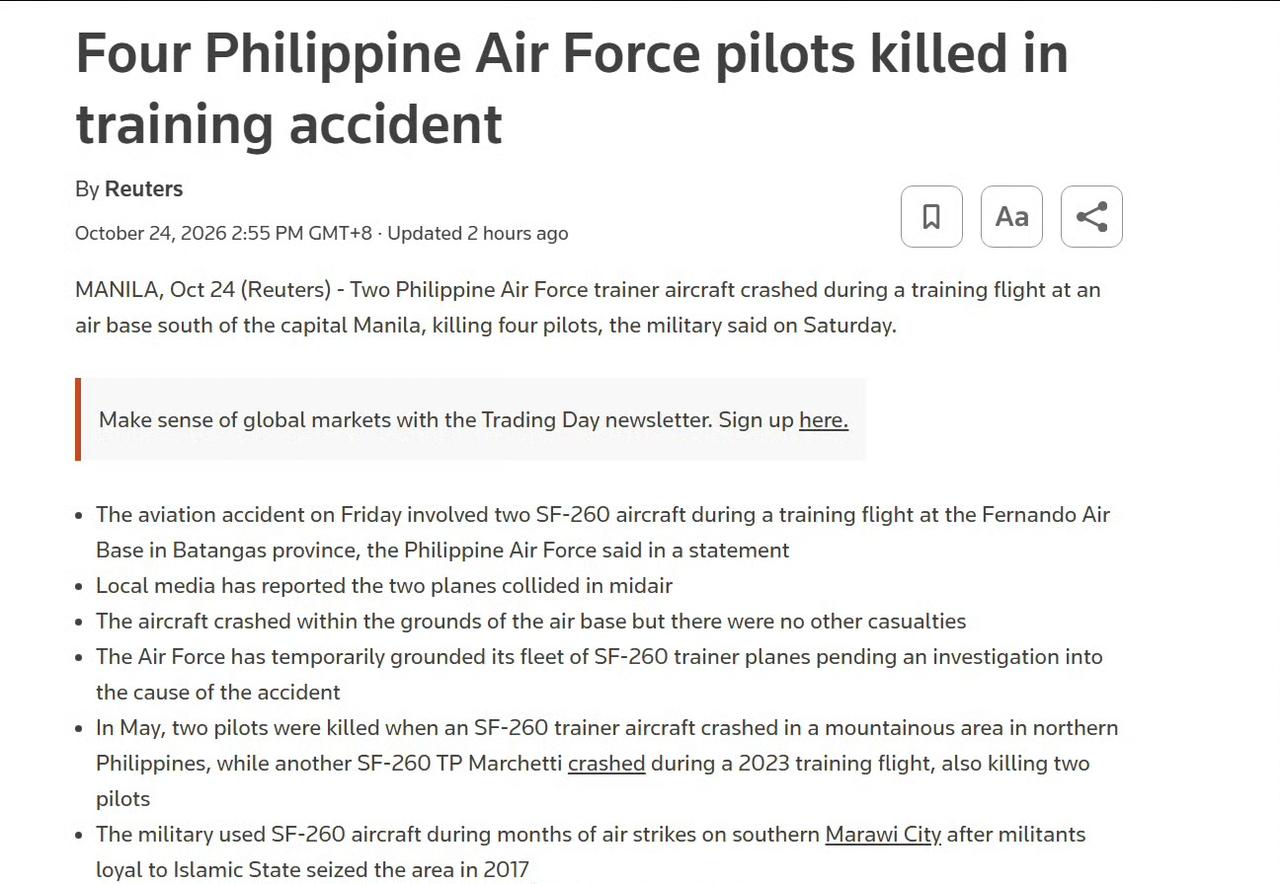Open the 'crashed' hyperlink in the bullet
Screen dimensions: 1280x884
point(606,763)
